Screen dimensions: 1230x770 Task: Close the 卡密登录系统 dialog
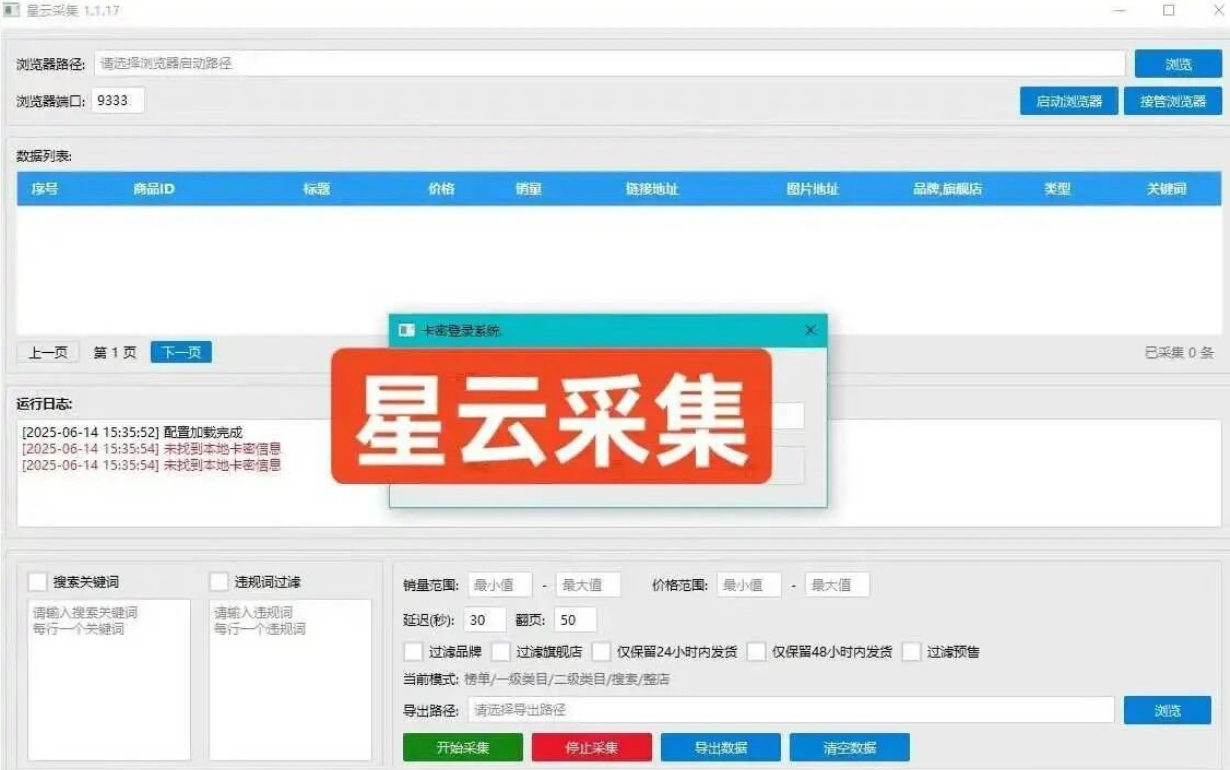tap(810, 330)
